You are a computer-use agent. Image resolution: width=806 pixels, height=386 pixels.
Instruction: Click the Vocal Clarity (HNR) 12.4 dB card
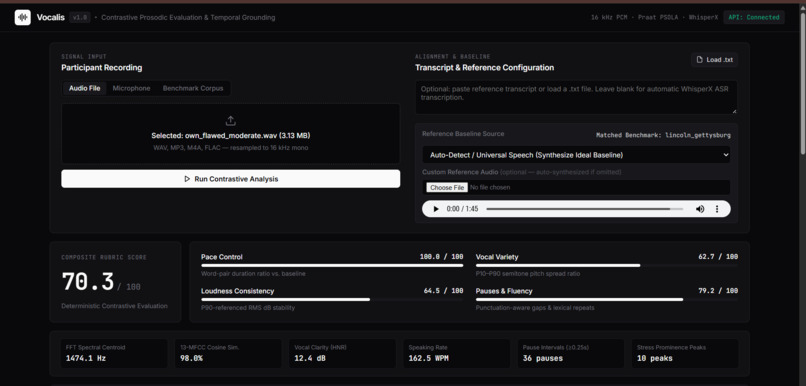click(342, 353)
